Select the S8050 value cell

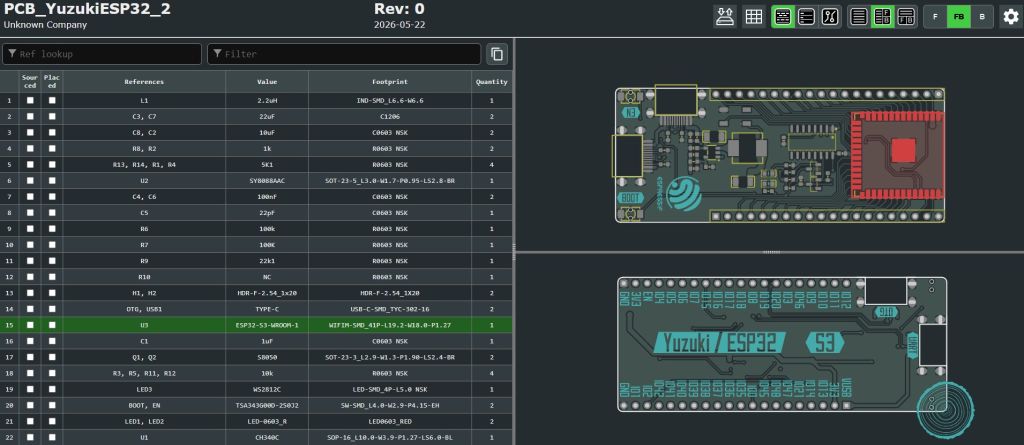tap(267, 357)
